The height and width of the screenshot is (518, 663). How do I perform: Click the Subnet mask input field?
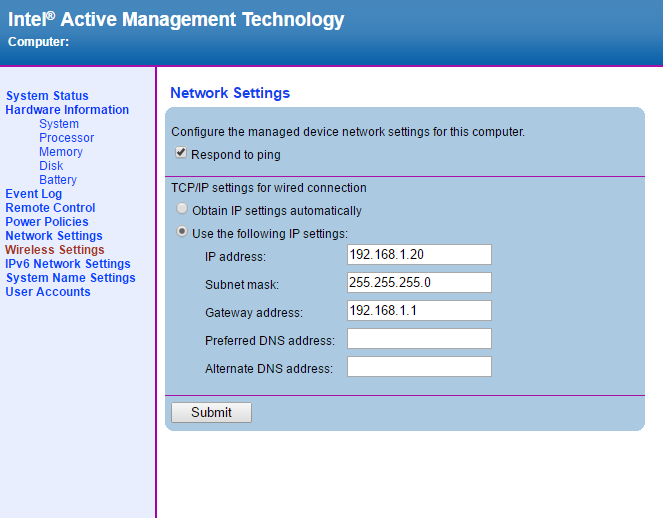[x=419, y=283]
